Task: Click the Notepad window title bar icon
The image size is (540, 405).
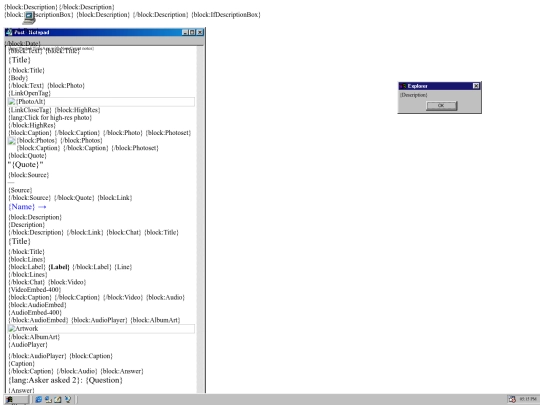Action: pyautogui.click(x=9, y=32)
